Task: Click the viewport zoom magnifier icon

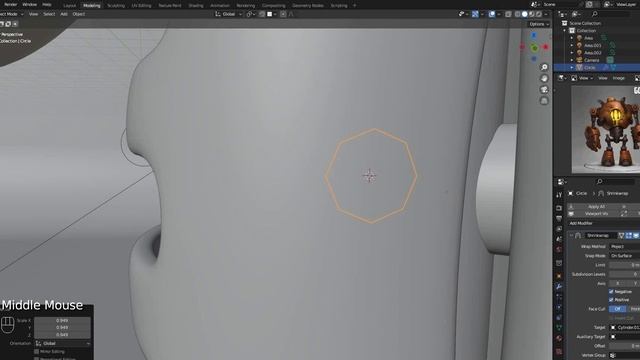Action: point(544,67)
